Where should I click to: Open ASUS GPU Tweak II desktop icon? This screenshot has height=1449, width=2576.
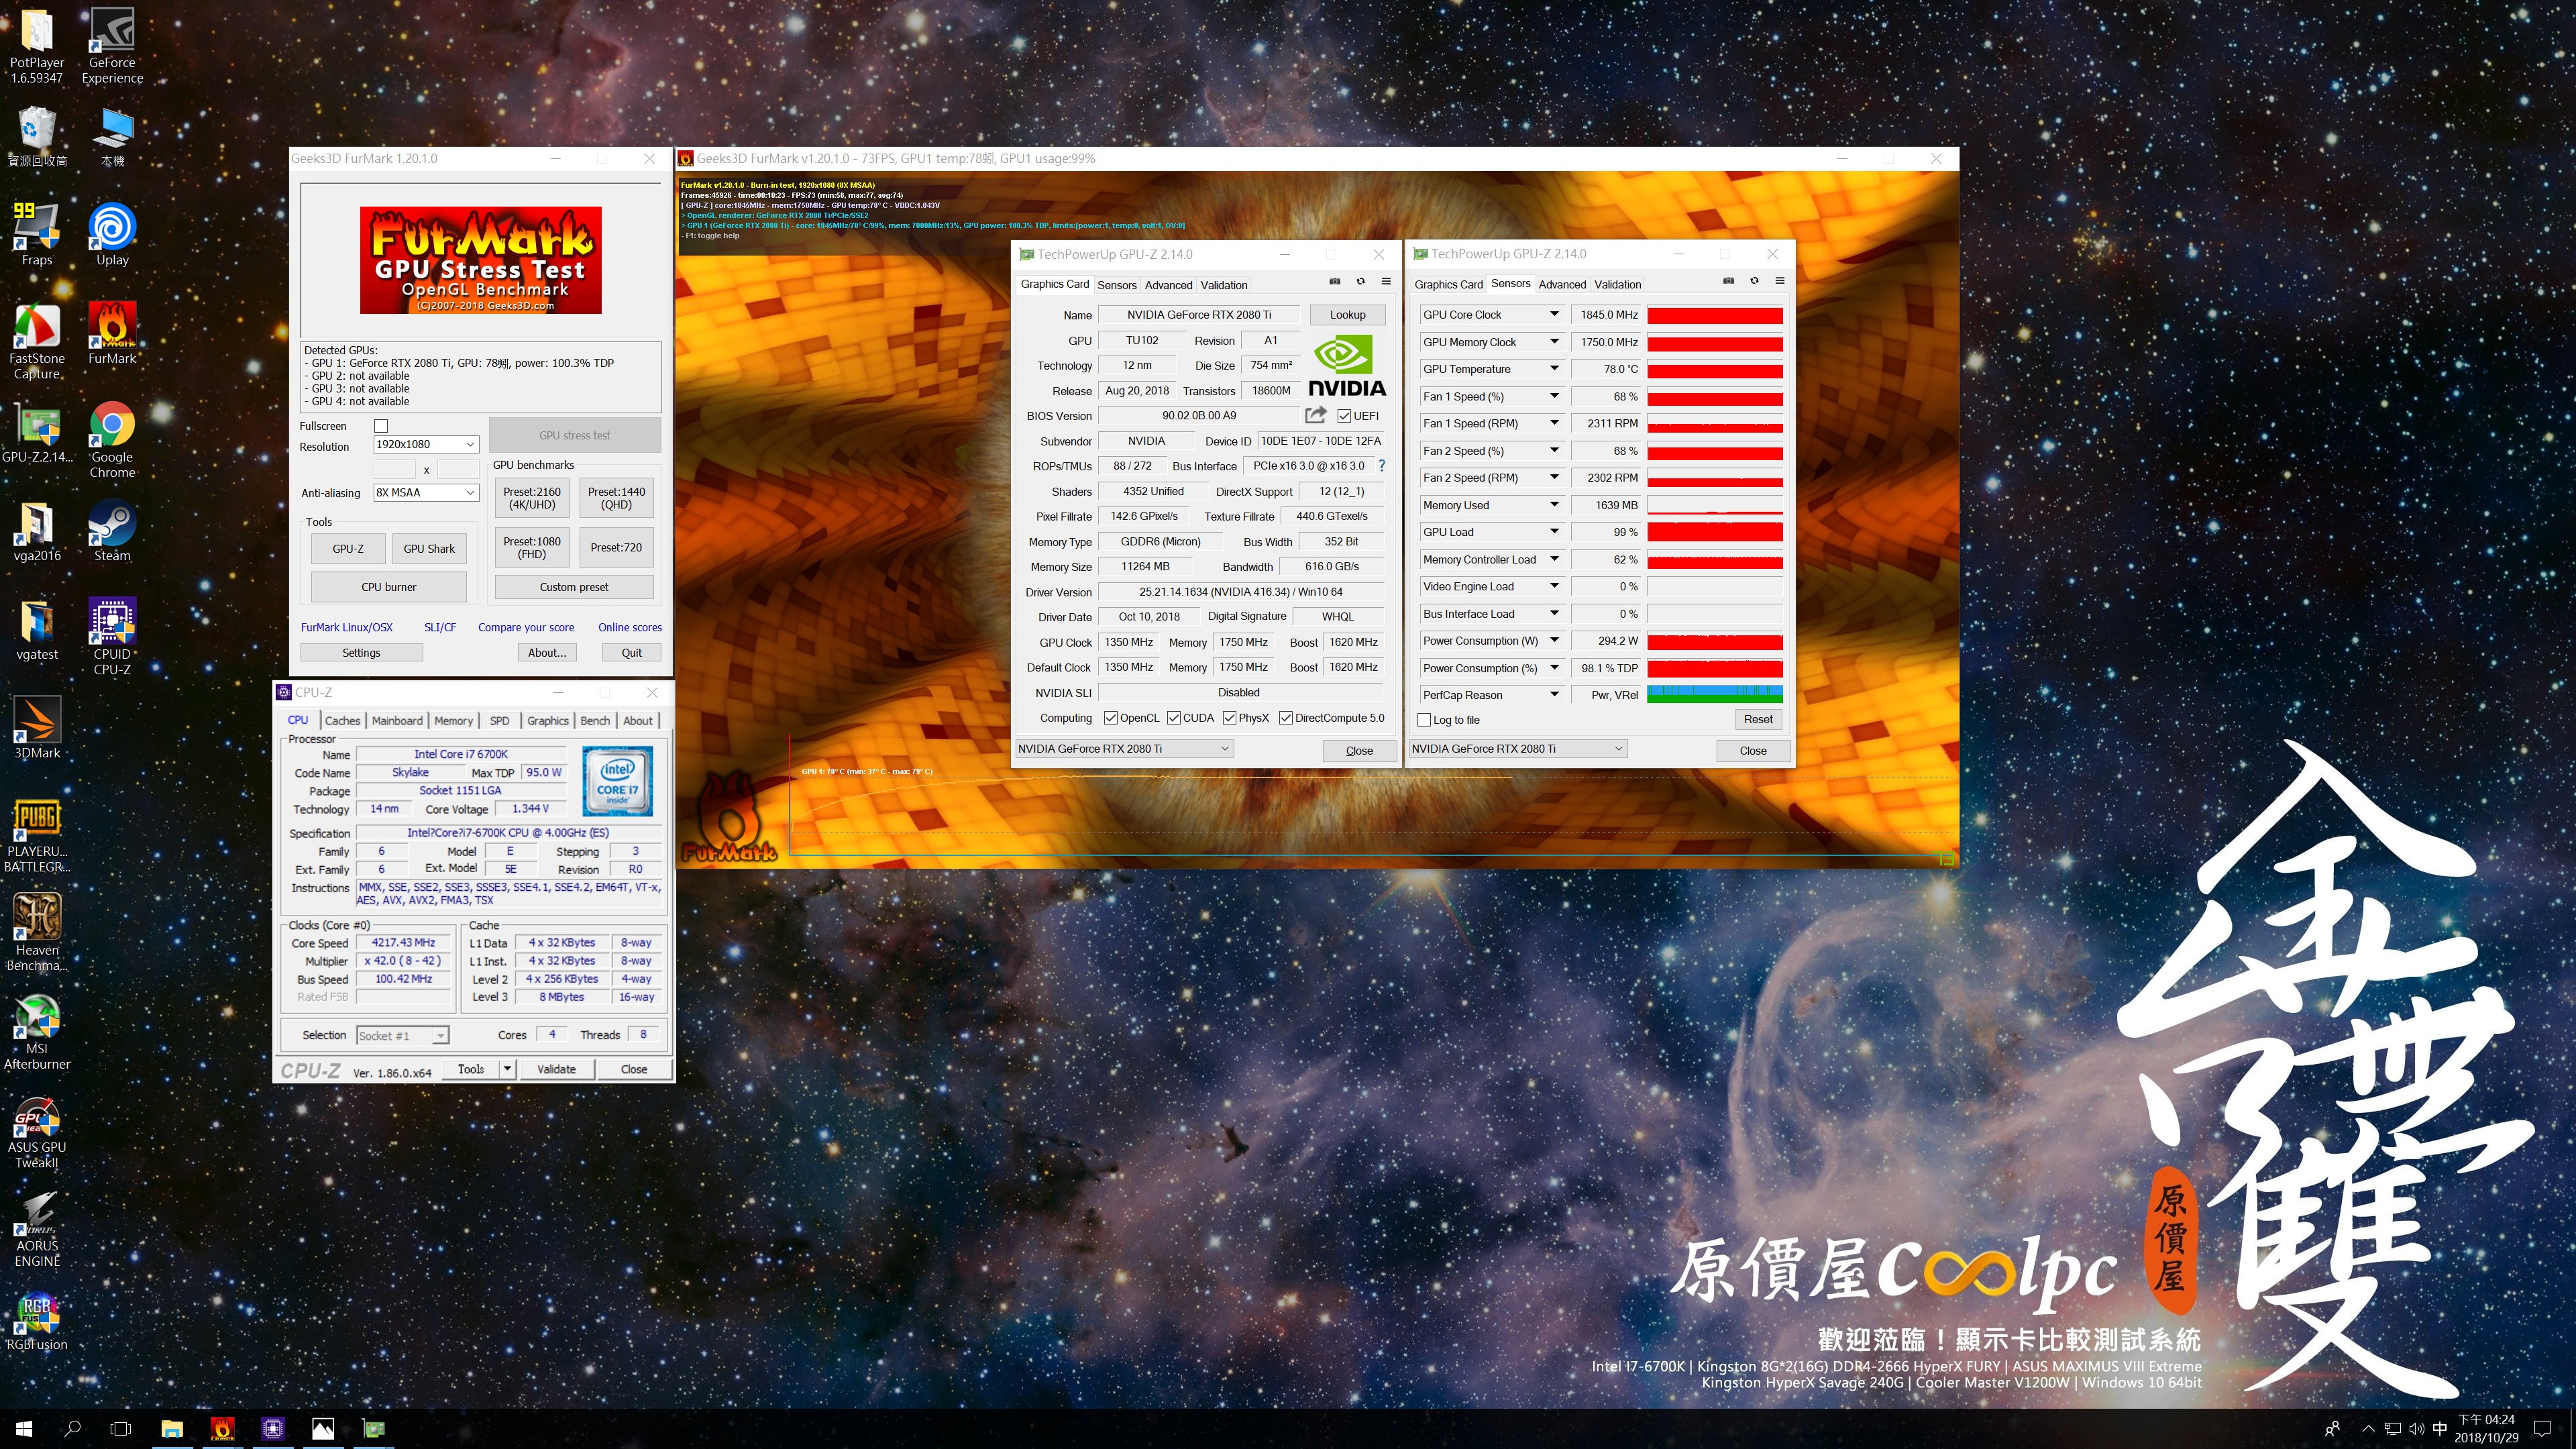[x=37, y=1131]
